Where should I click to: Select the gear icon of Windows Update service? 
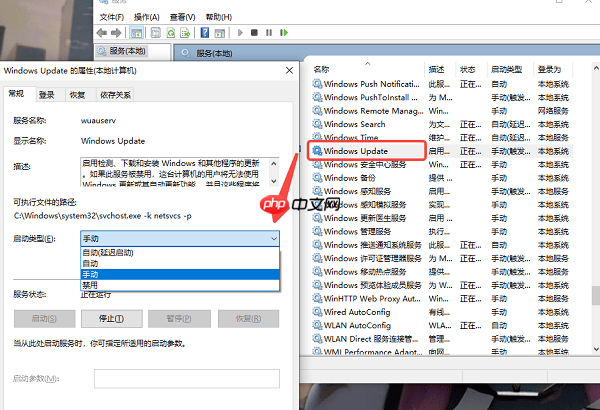point(317,151)
